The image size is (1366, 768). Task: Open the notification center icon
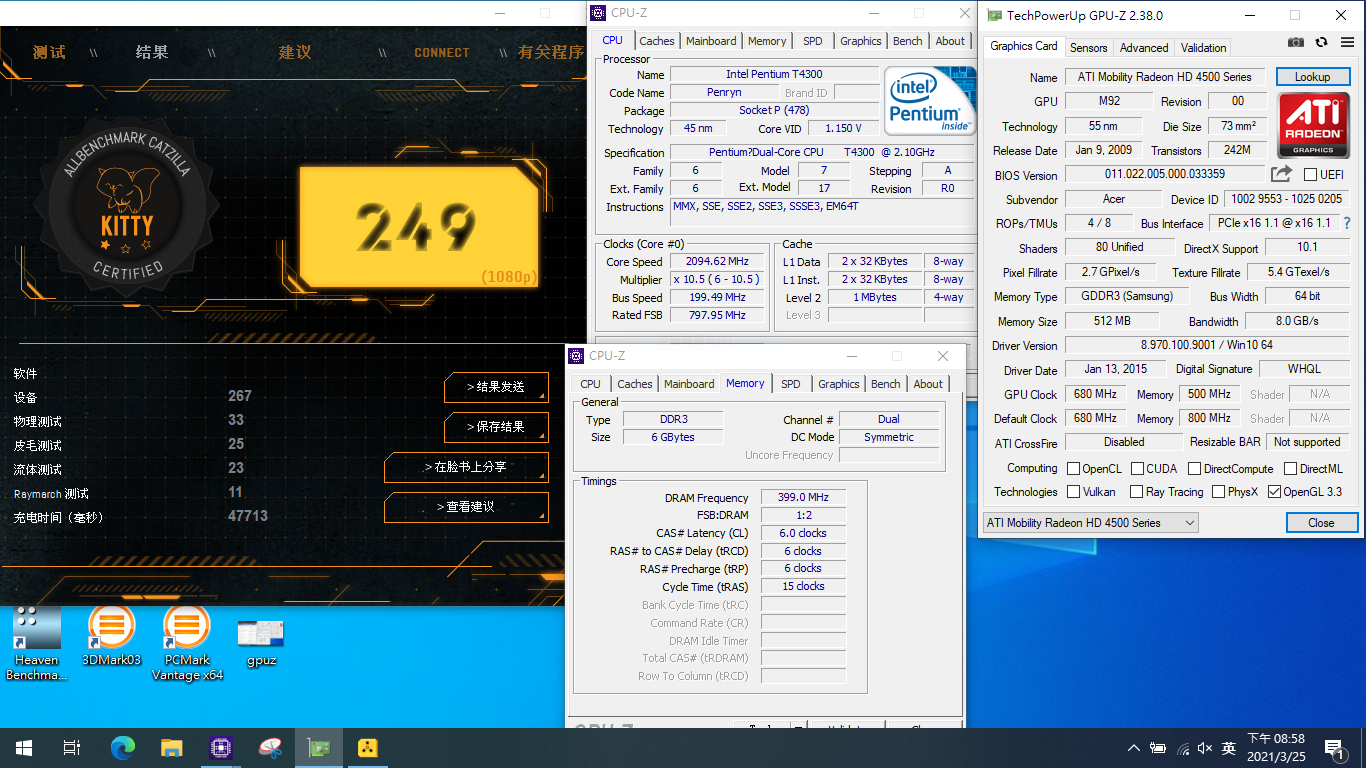[x=1336, y=748]
